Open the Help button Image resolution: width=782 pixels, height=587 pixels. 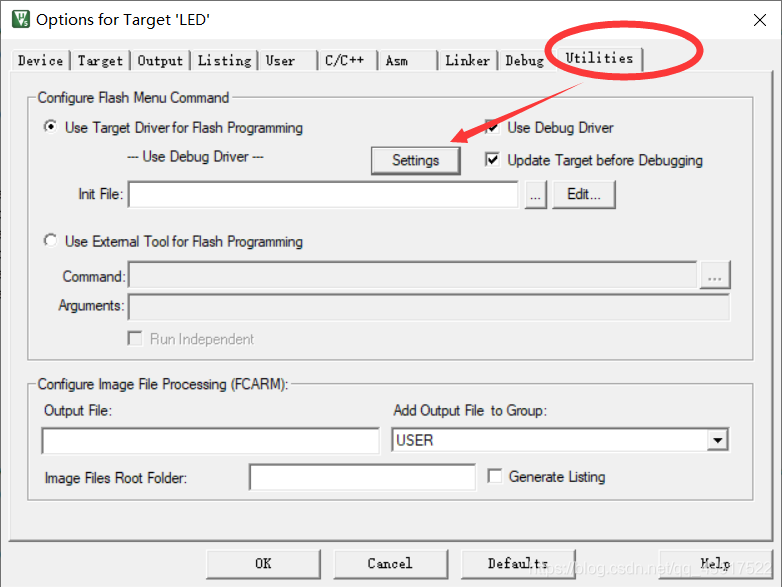point(715,564)
